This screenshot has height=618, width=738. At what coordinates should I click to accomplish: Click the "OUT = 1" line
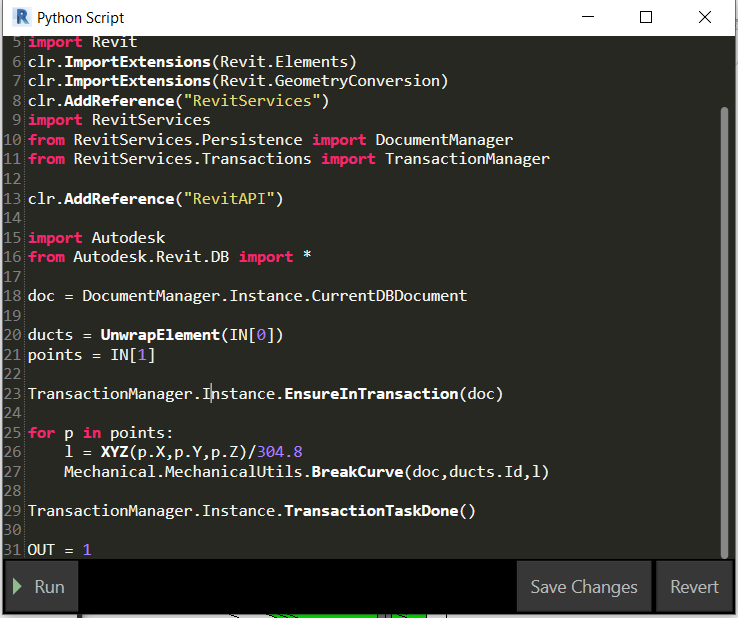pos(59,550)
